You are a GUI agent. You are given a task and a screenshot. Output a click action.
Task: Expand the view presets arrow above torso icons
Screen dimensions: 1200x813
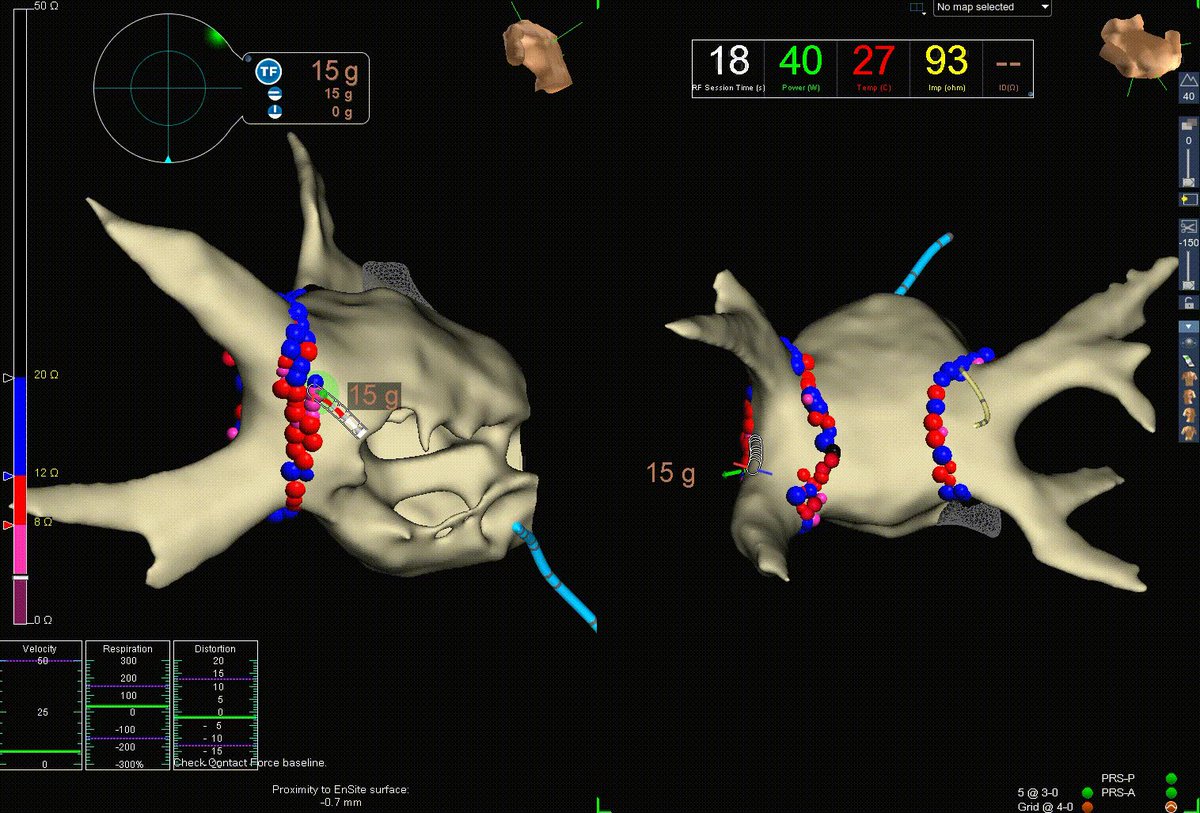click(1188, 327)
